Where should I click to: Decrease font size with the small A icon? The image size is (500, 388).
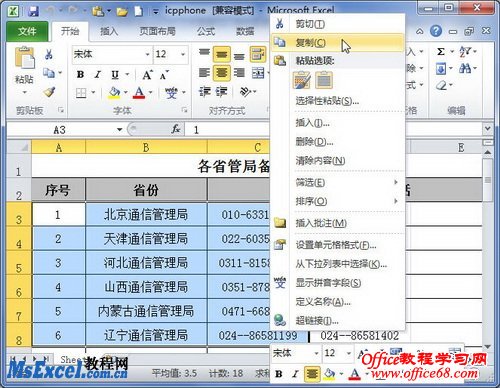point(164,75)
